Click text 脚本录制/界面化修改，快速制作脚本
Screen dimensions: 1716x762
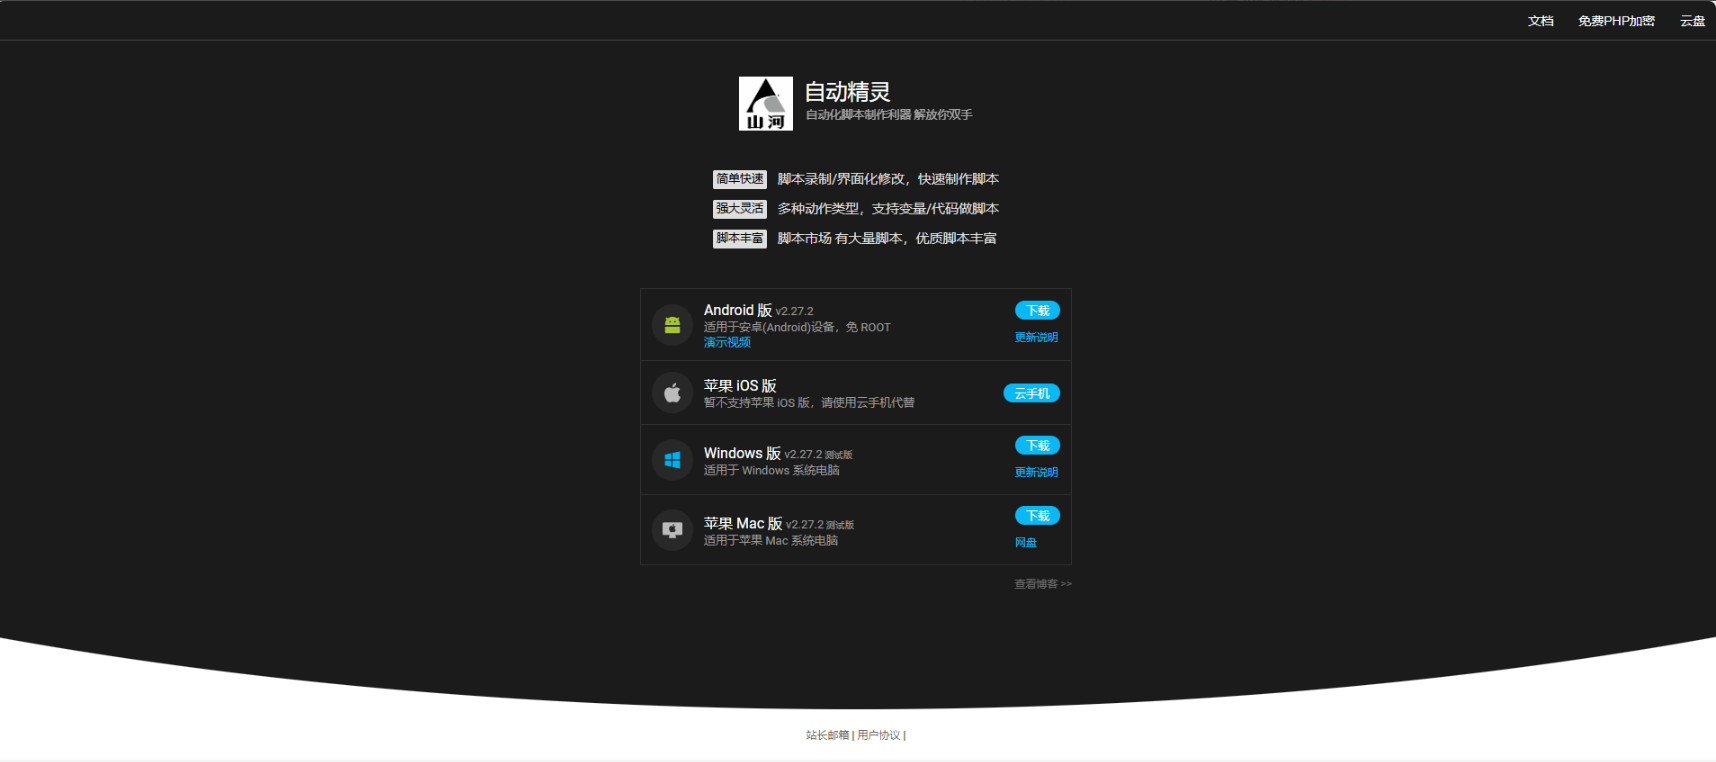(x=888, y=179)
